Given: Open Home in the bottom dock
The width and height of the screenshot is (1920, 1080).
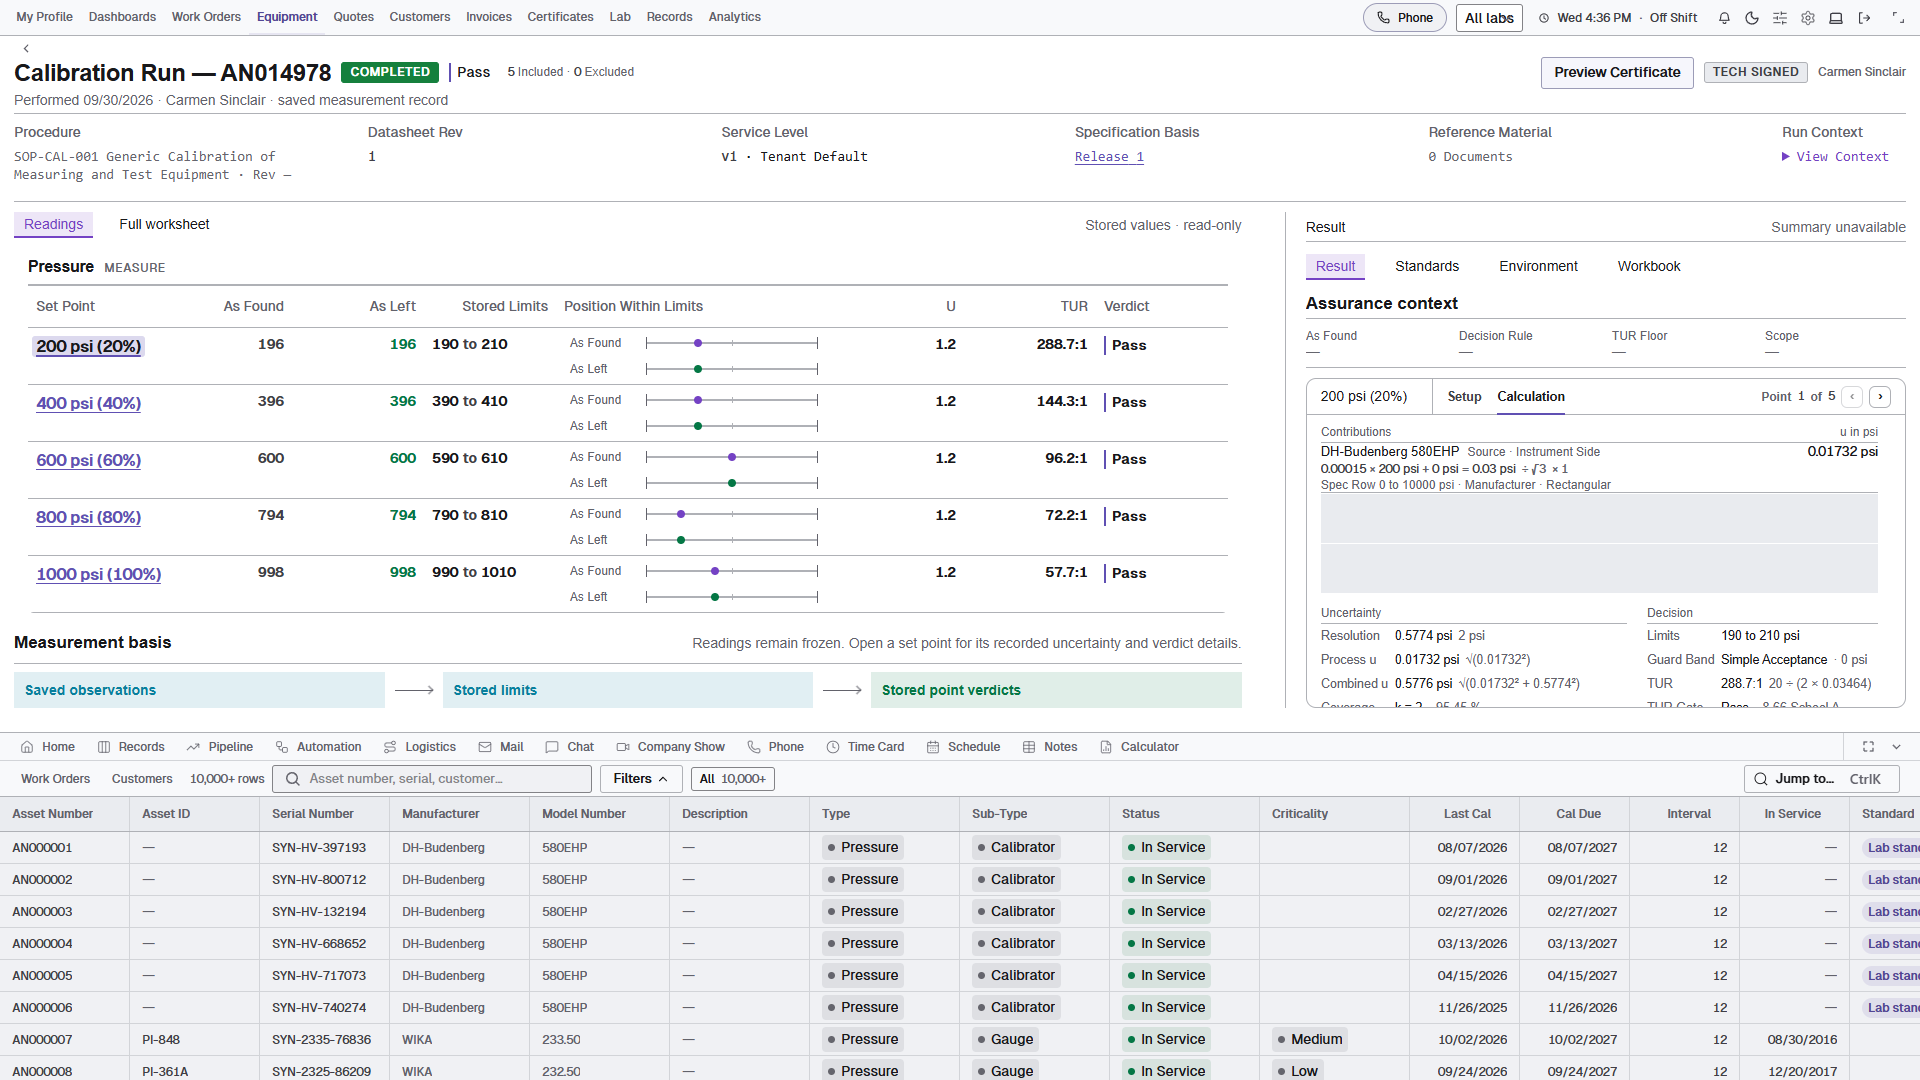Looking at the screenshot, I should 48,747.
